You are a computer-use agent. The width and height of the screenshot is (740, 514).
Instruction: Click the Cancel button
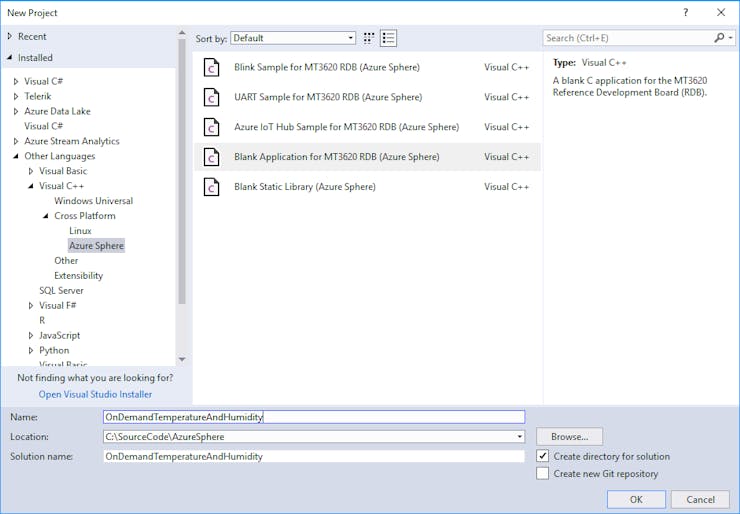[700, 499]
